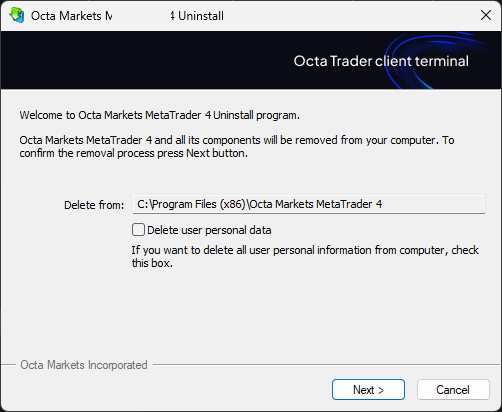Click the 'Octa Markets' title bar text

pyautogui.click(x=66, y=16)
